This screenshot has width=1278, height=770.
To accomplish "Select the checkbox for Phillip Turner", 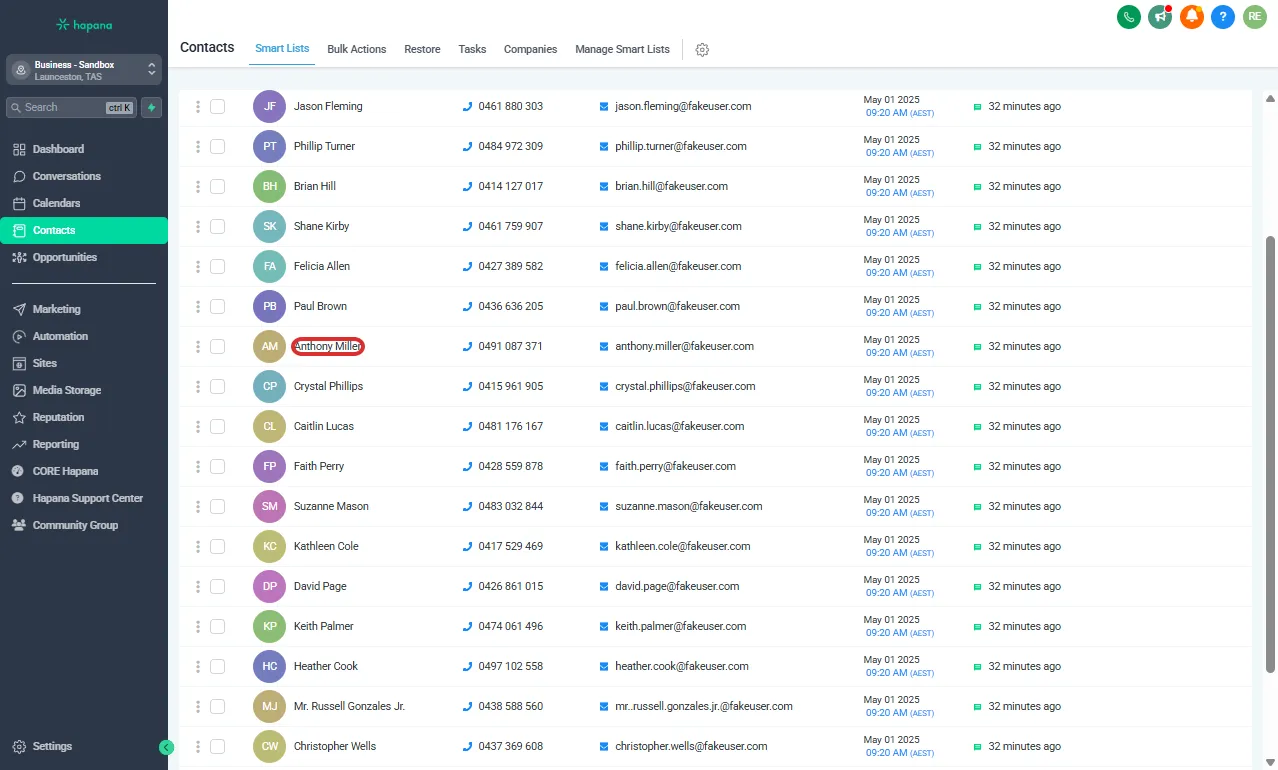I will coord(217,146).
